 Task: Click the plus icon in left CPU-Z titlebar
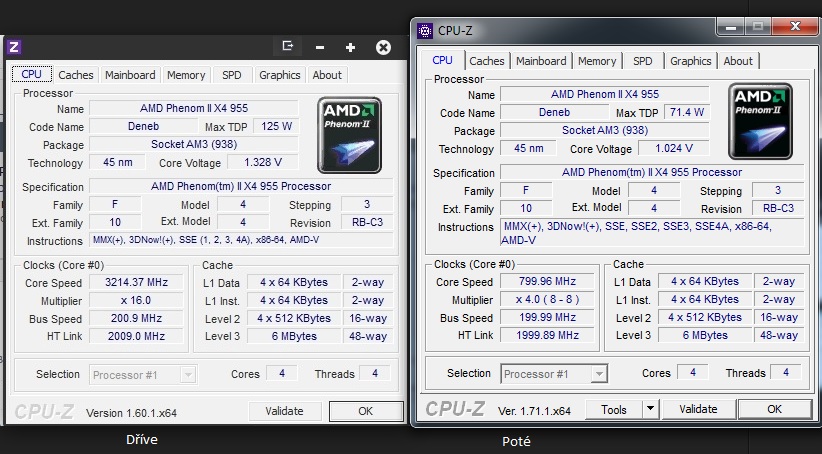350,48
